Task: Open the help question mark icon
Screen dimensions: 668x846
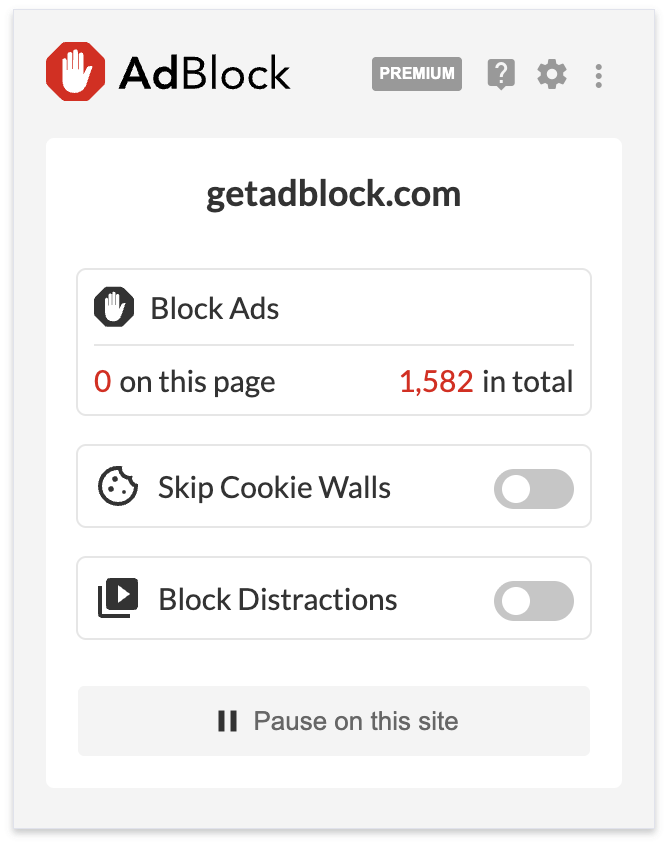Action: (501, 74)
